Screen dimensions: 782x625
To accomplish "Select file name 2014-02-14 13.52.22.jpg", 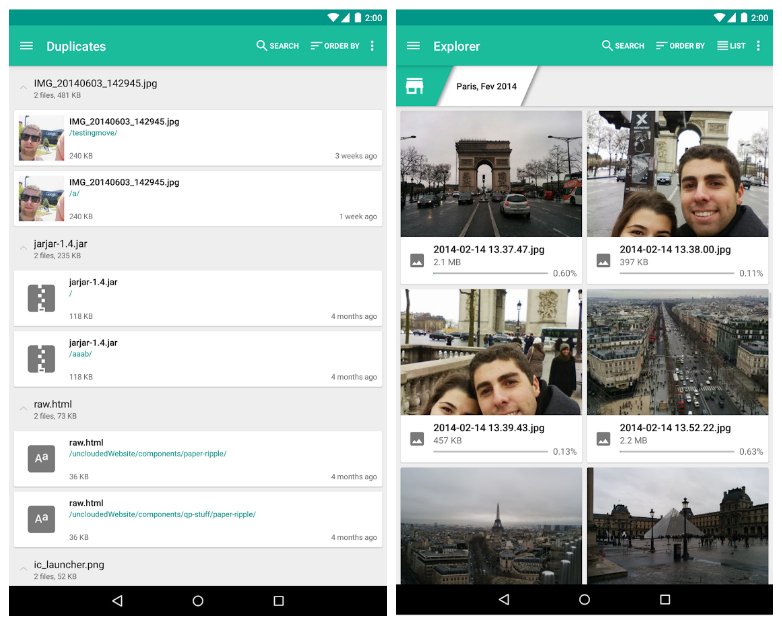I will coord(675,428).
